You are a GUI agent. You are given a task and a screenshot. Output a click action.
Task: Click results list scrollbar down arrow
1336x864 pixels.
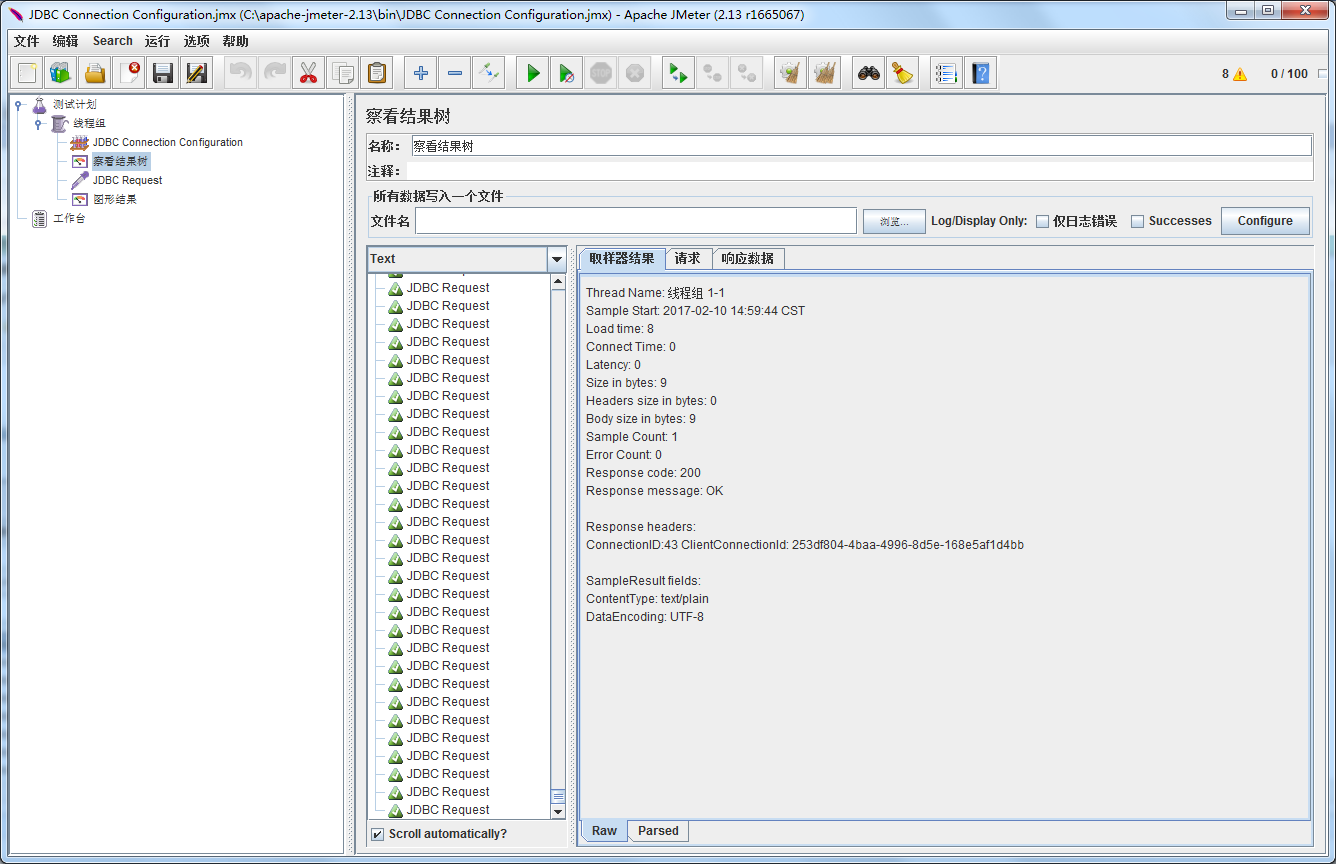click(558, 811)
